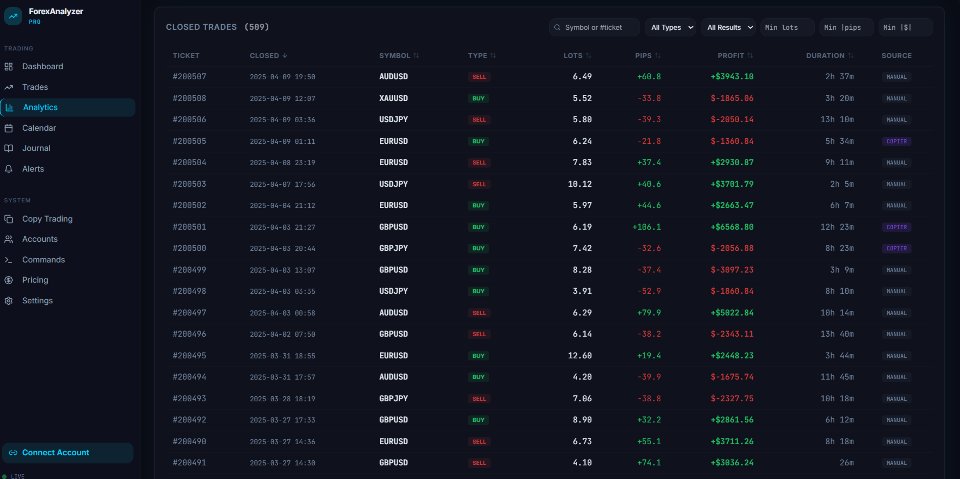Click lots value 12.60 in row #208495
960x479 pixels.
click(x=579, y=355)
